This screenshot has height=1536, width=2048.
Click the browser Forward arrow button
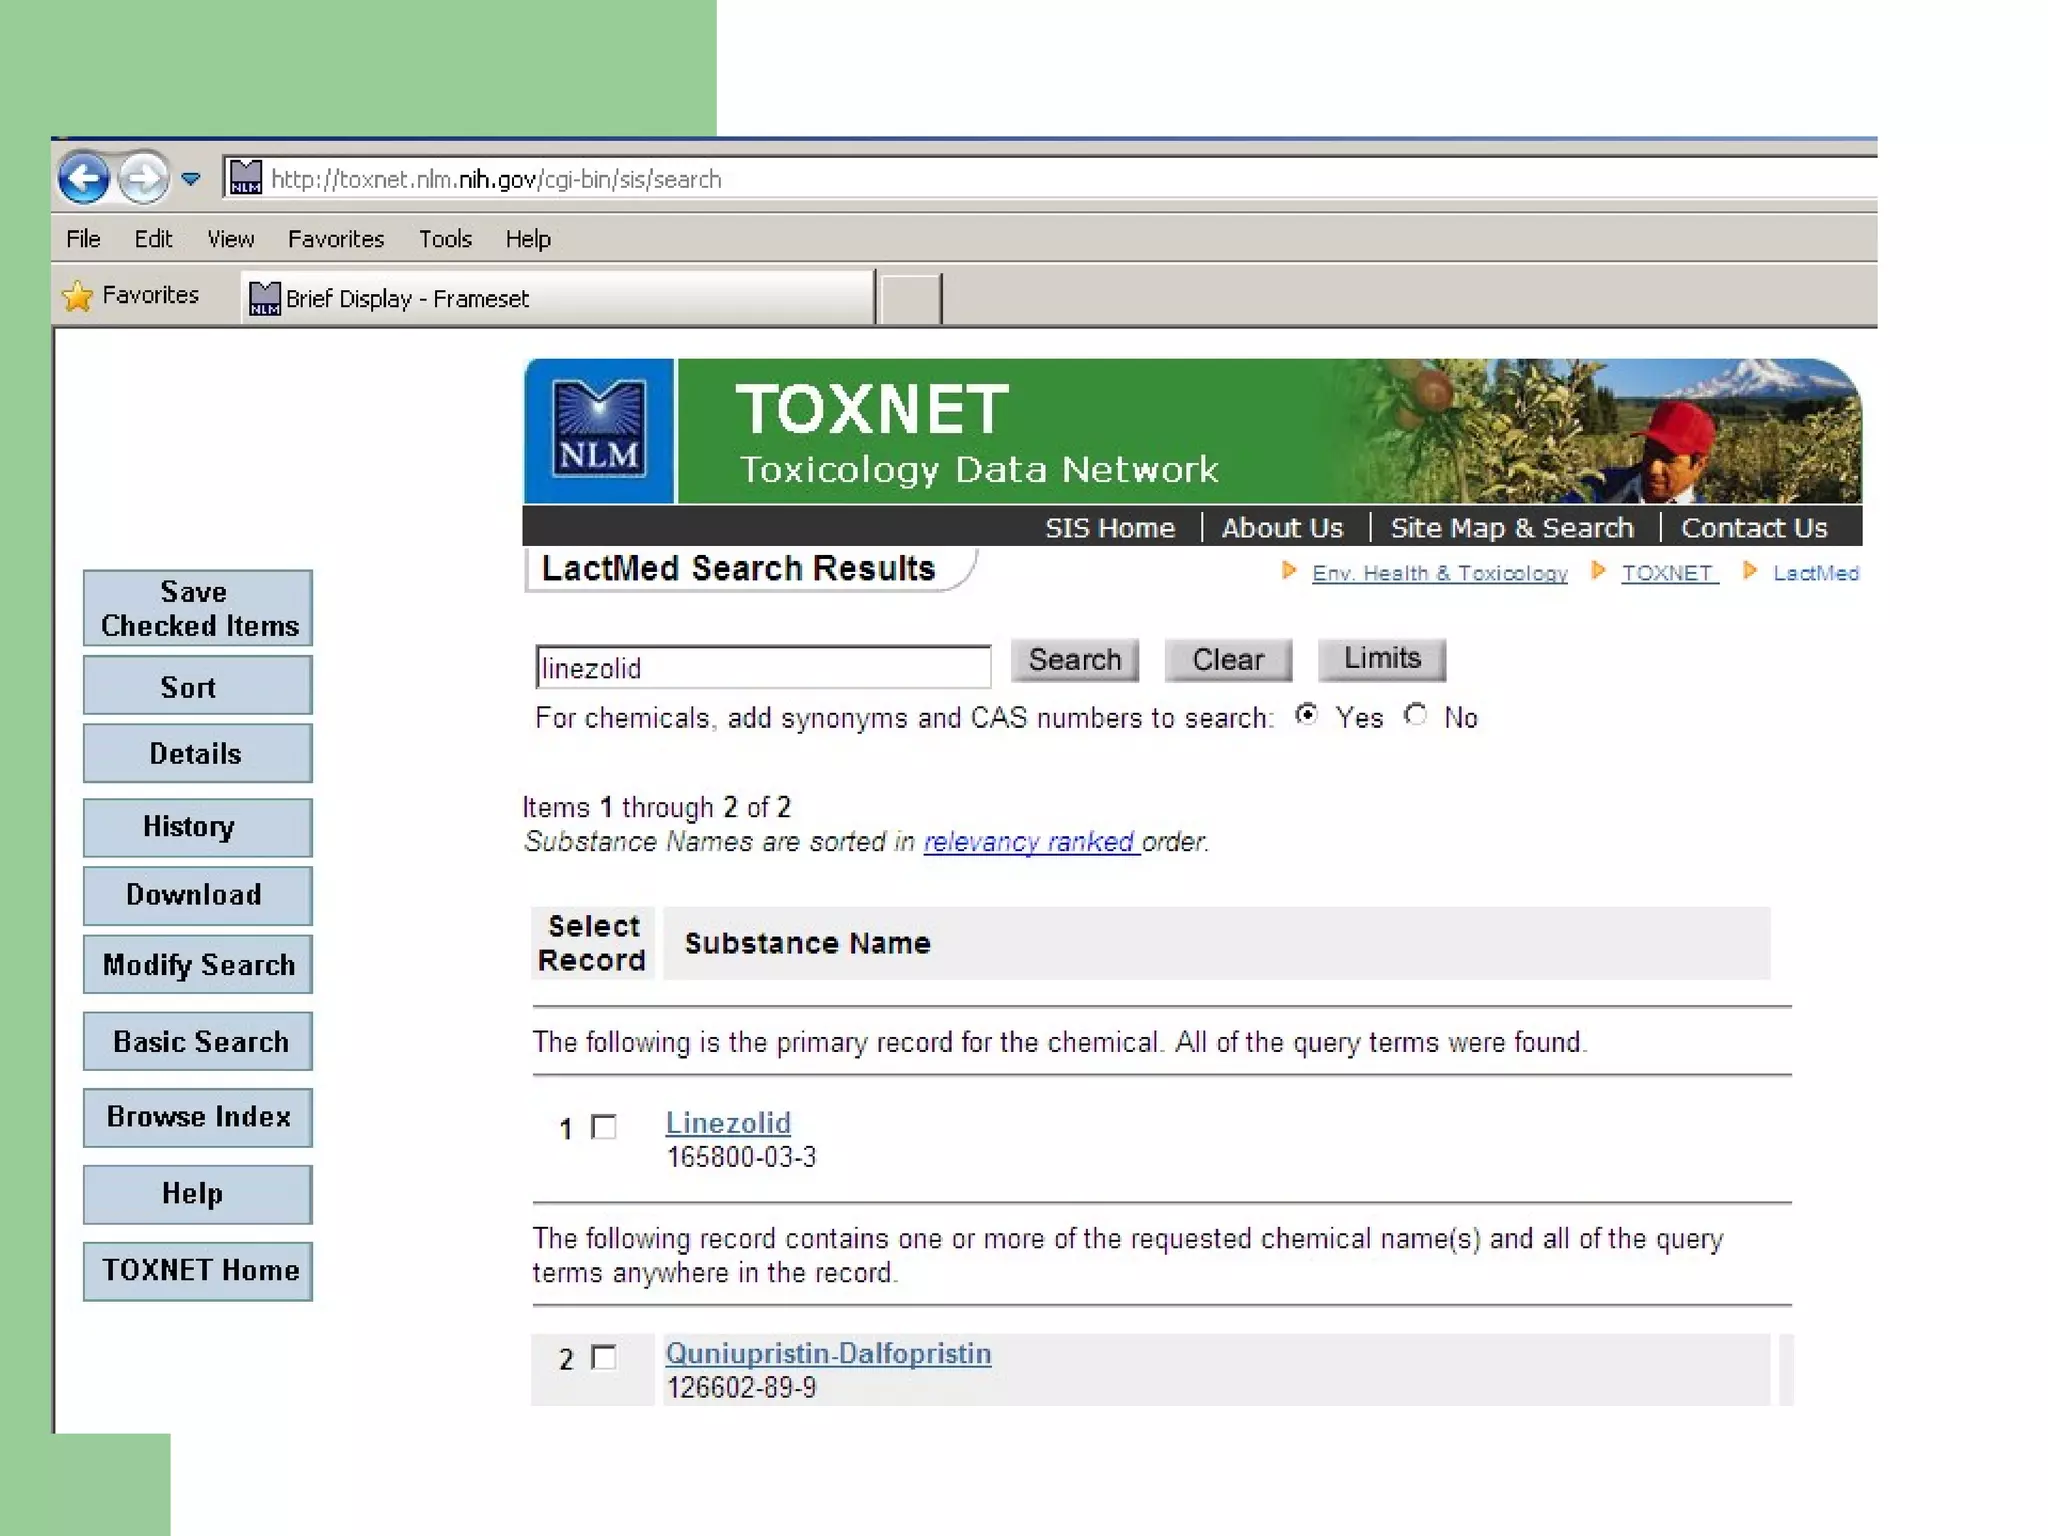click(x=143, y=179)
